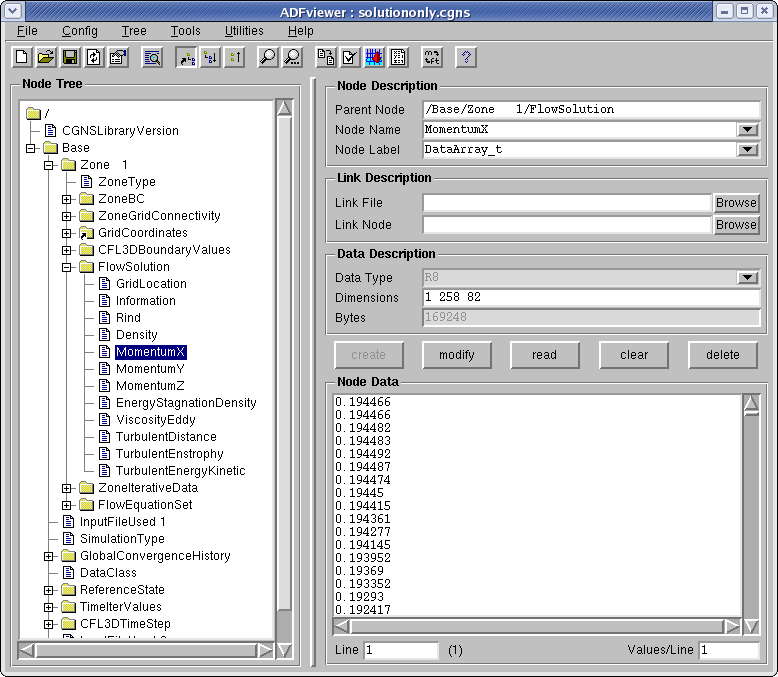Select the TurbulentEnergyKinetic node
The width and height of the screenshot is (778, 677).
tap(181, 471)
